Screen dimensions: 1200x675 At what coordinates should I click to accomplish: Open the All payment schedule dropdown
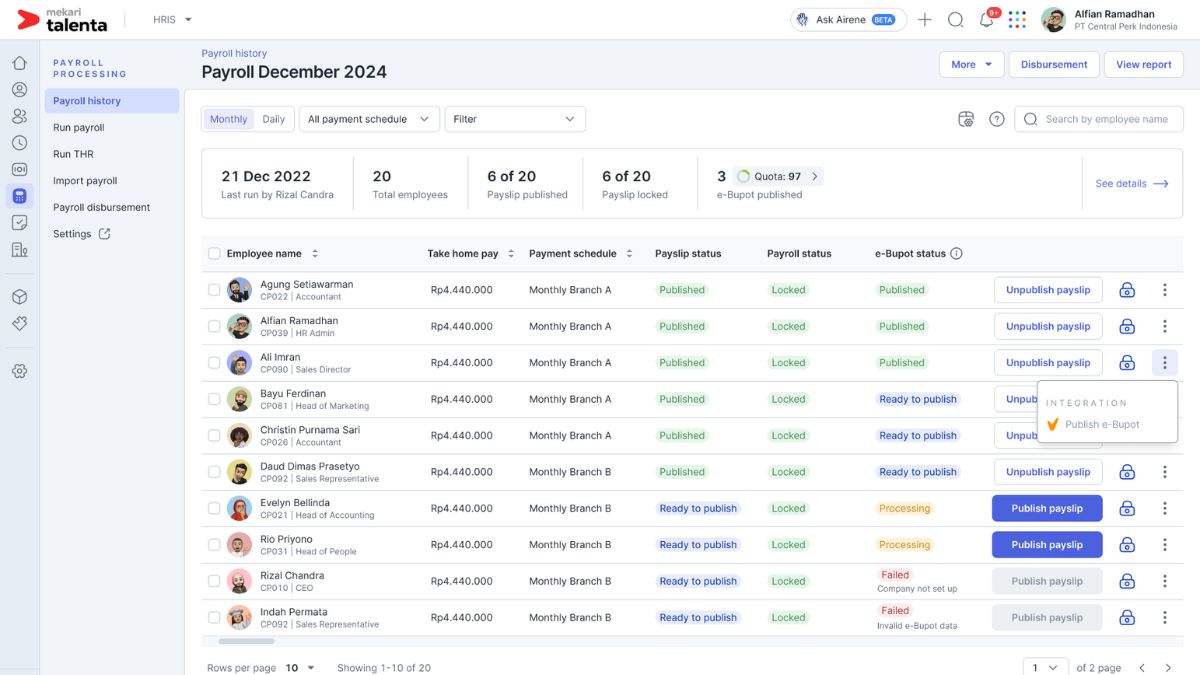(x=369, y=119)
